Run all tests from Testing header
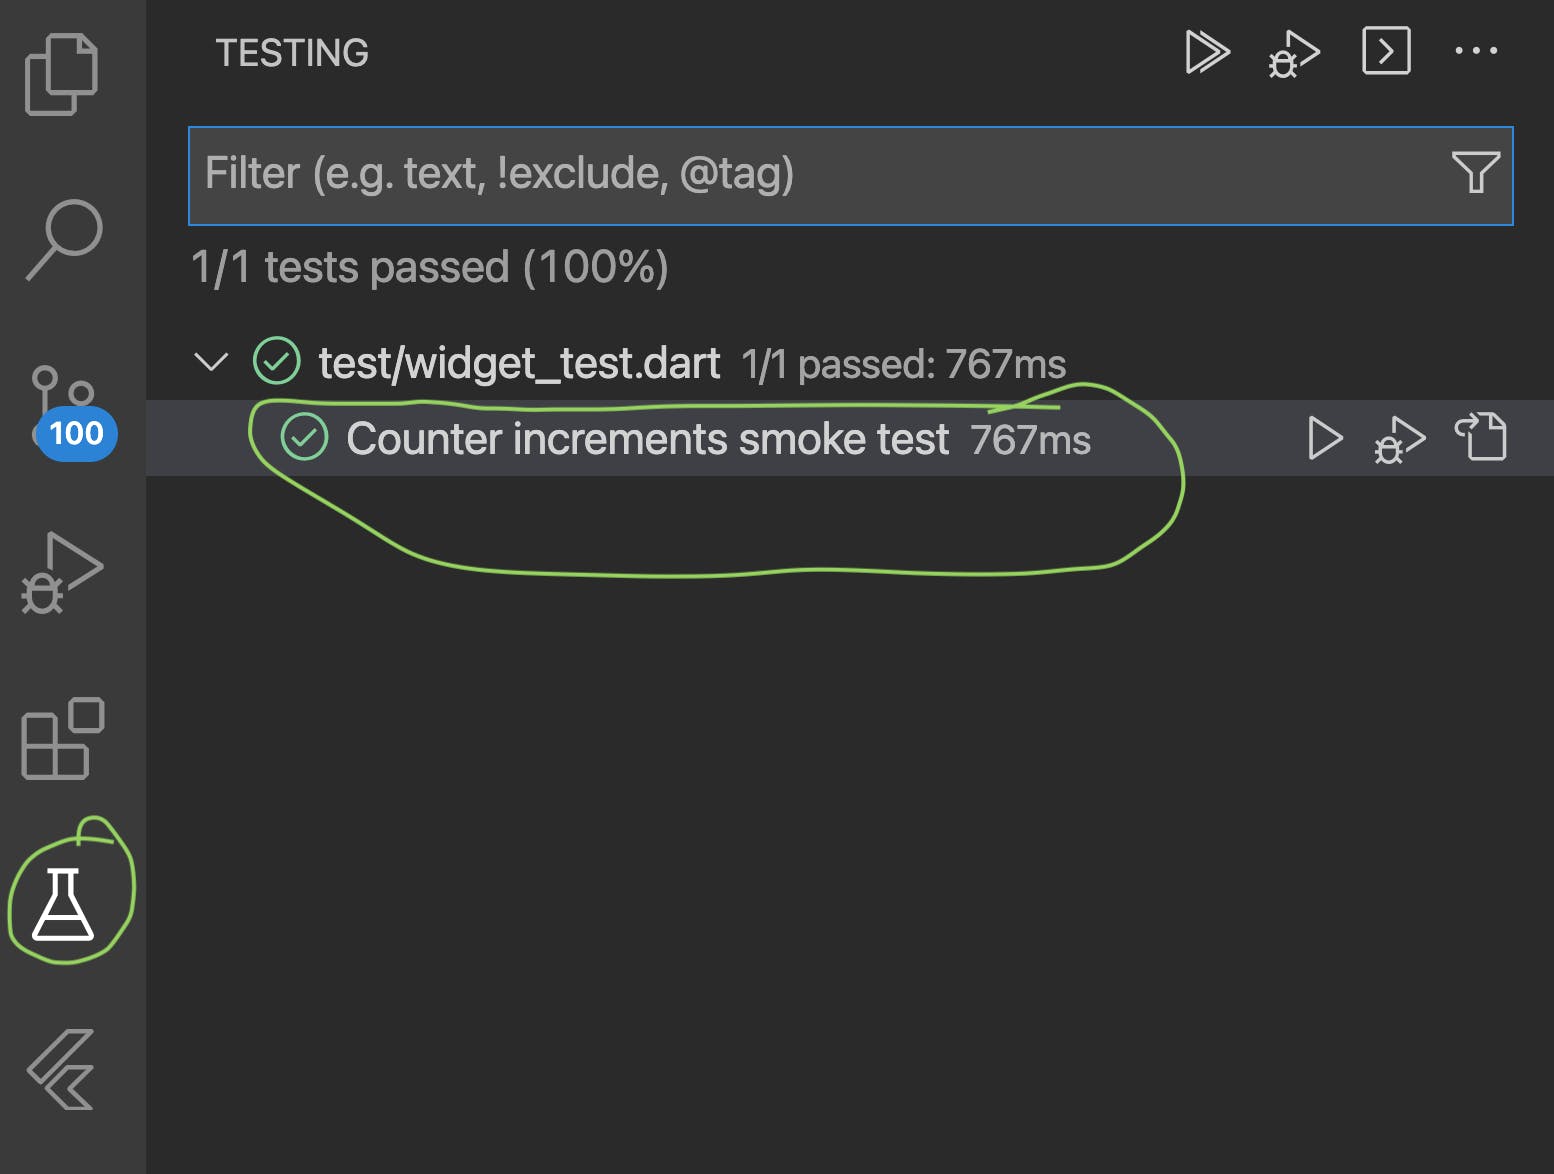This screenshot has width=1554, height=1174. point(1207,52)
